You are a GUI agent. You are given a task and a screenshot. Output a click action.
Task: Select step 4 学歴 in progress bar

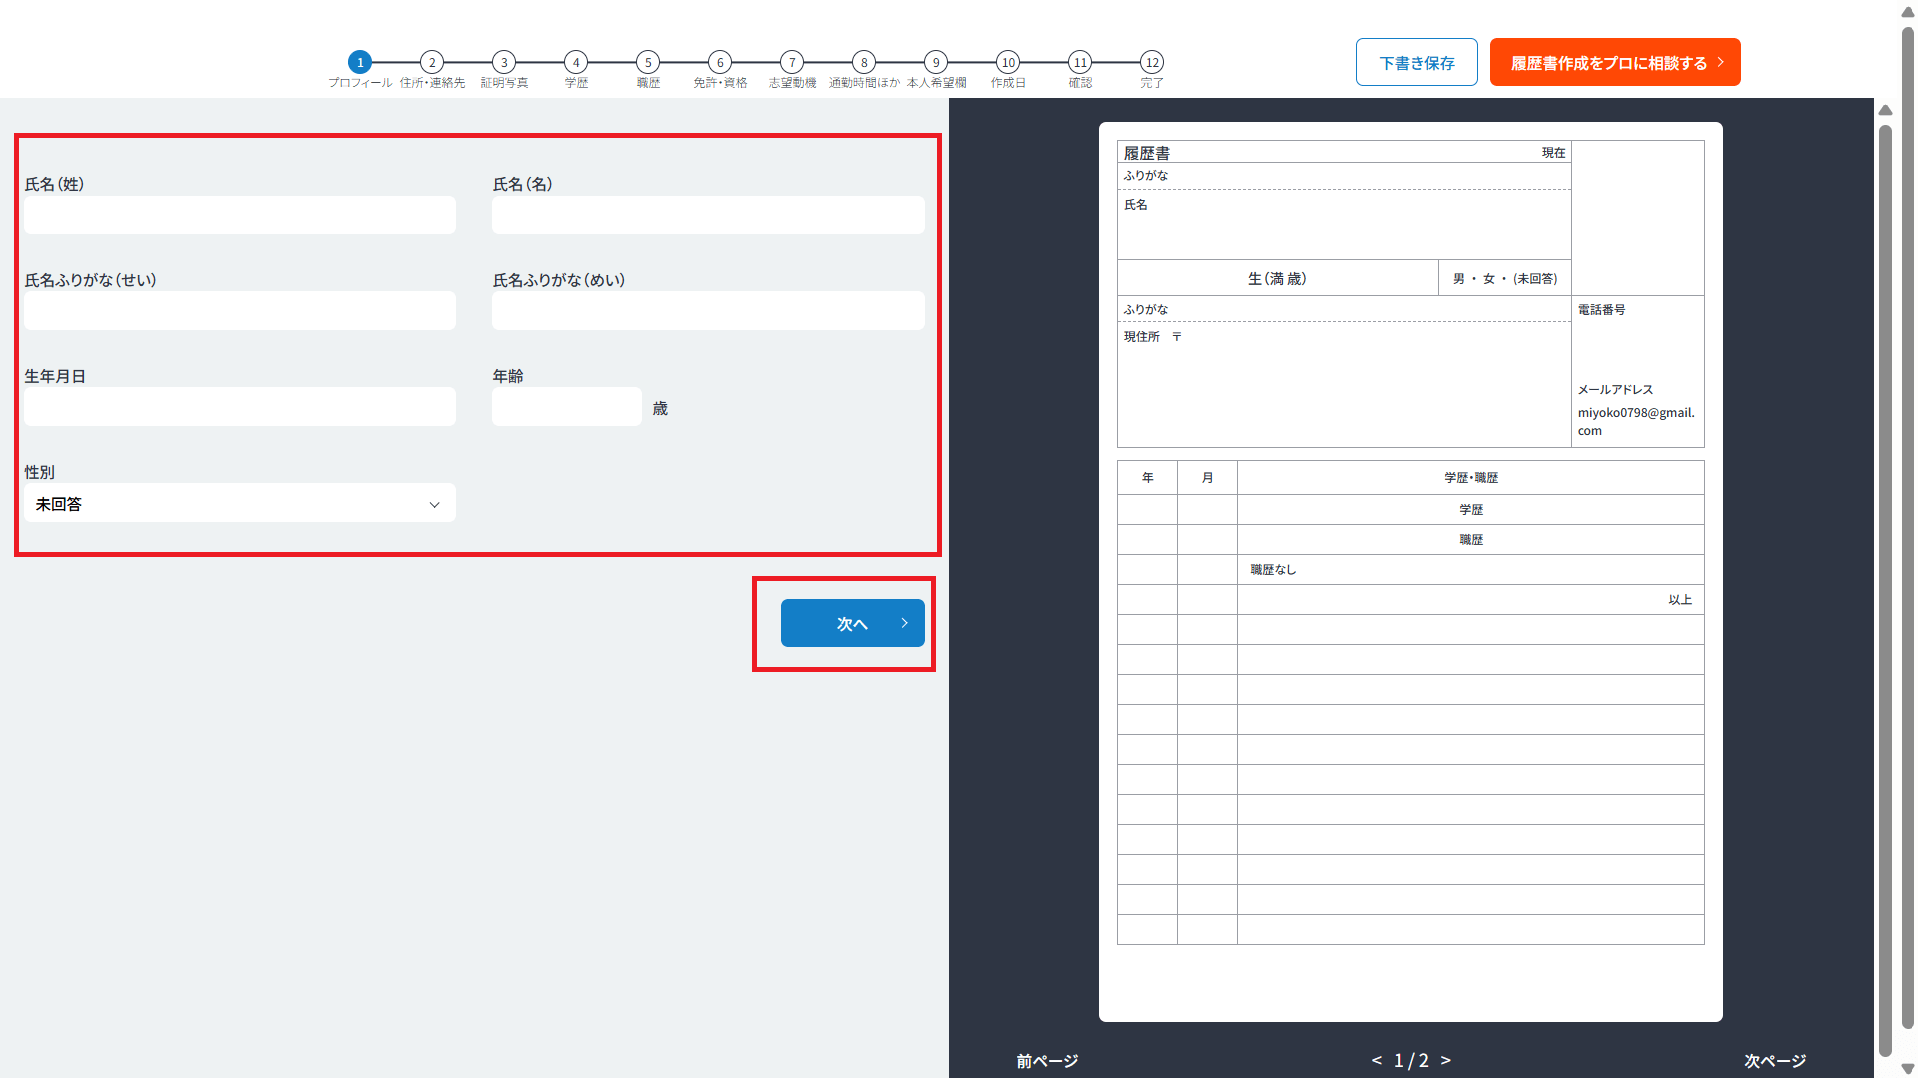click(x=576, y=62)
